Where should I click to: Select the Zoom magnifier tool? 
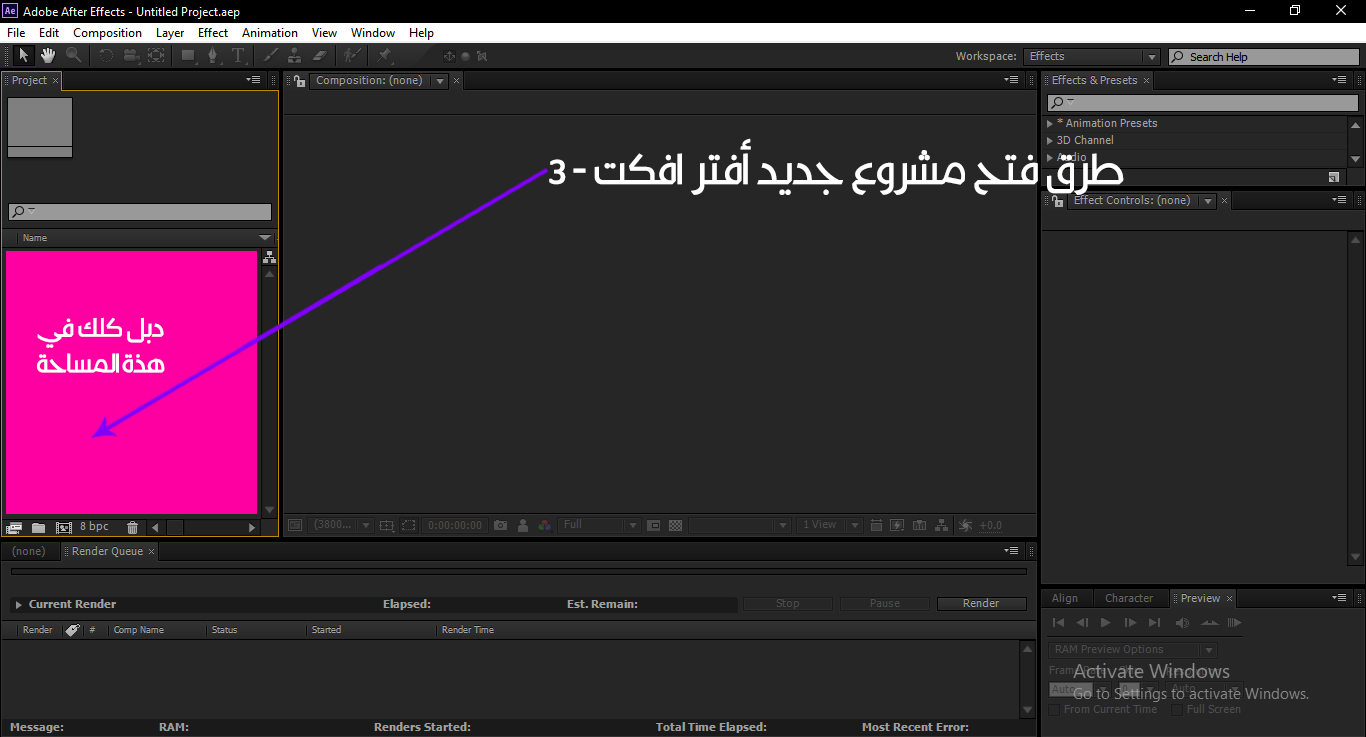pos(73,56)
